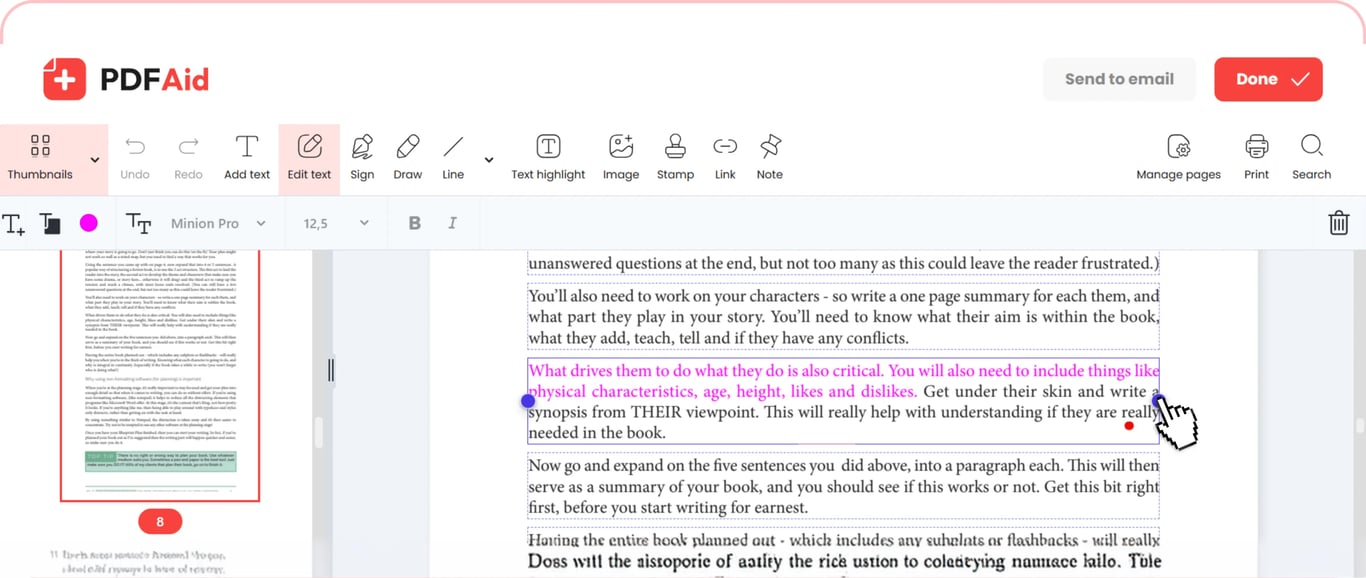The image size is (1366, 578).
Task: Open the Thumbnails panel button
Action: pyautogui.click(x=40, y=158)
